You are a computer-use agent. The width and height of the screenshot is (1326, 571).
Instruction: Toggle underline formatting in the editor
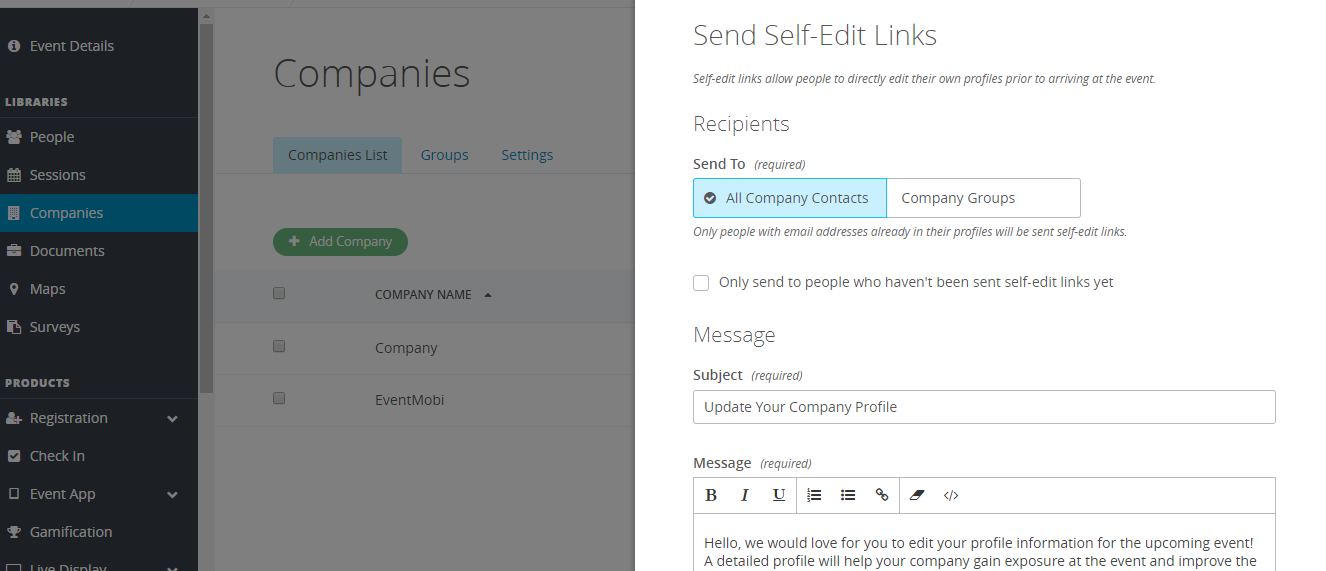(779, 495)
